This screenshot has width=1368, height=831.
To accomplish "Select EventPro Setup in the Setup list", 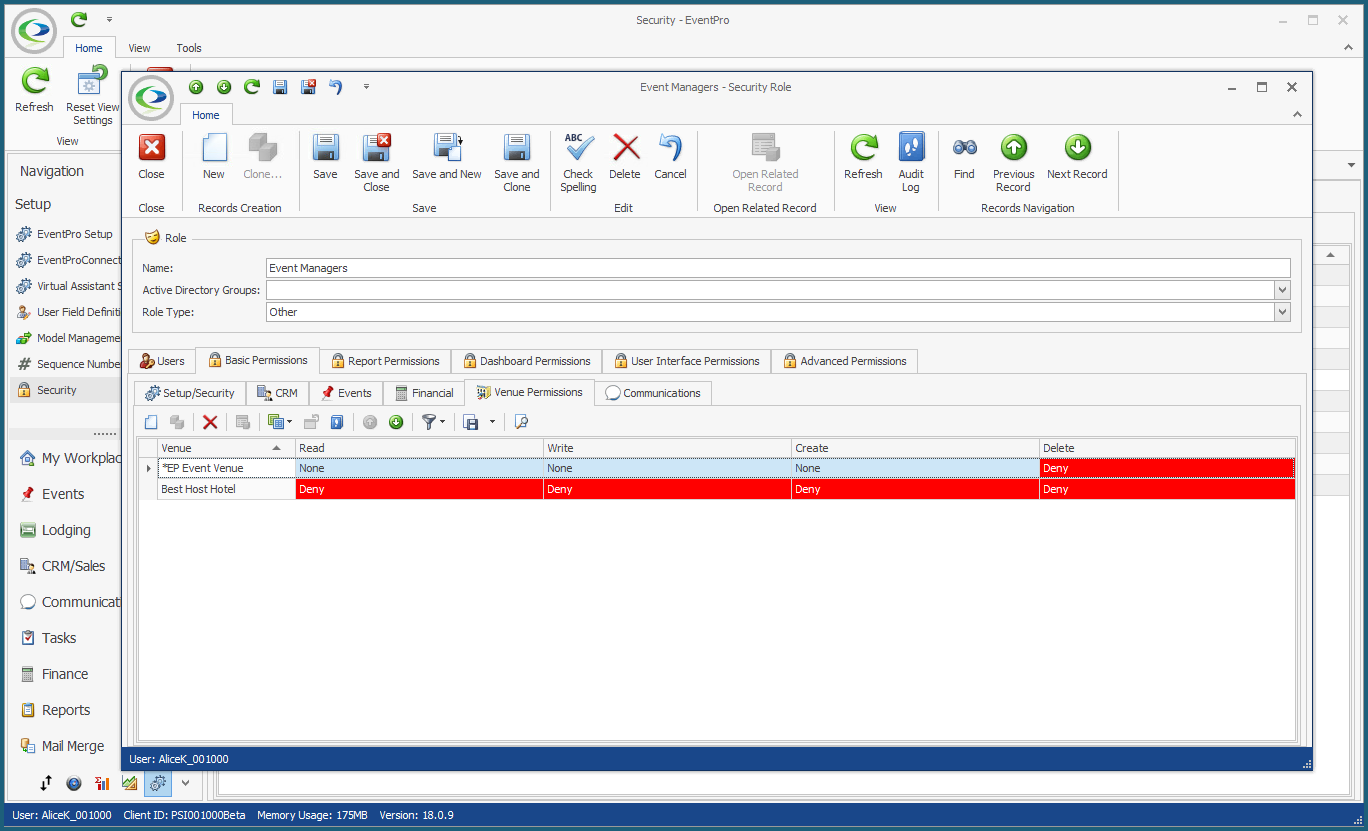I will coord(66,234).
